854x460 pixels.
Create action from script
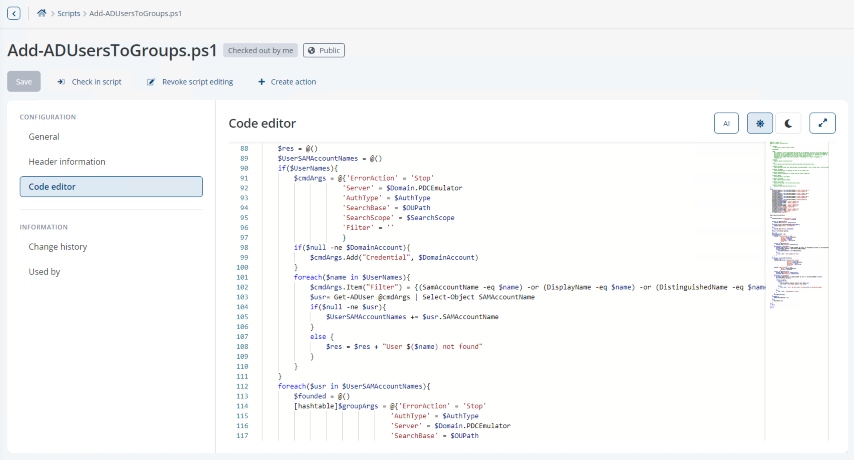pos(287,82)
